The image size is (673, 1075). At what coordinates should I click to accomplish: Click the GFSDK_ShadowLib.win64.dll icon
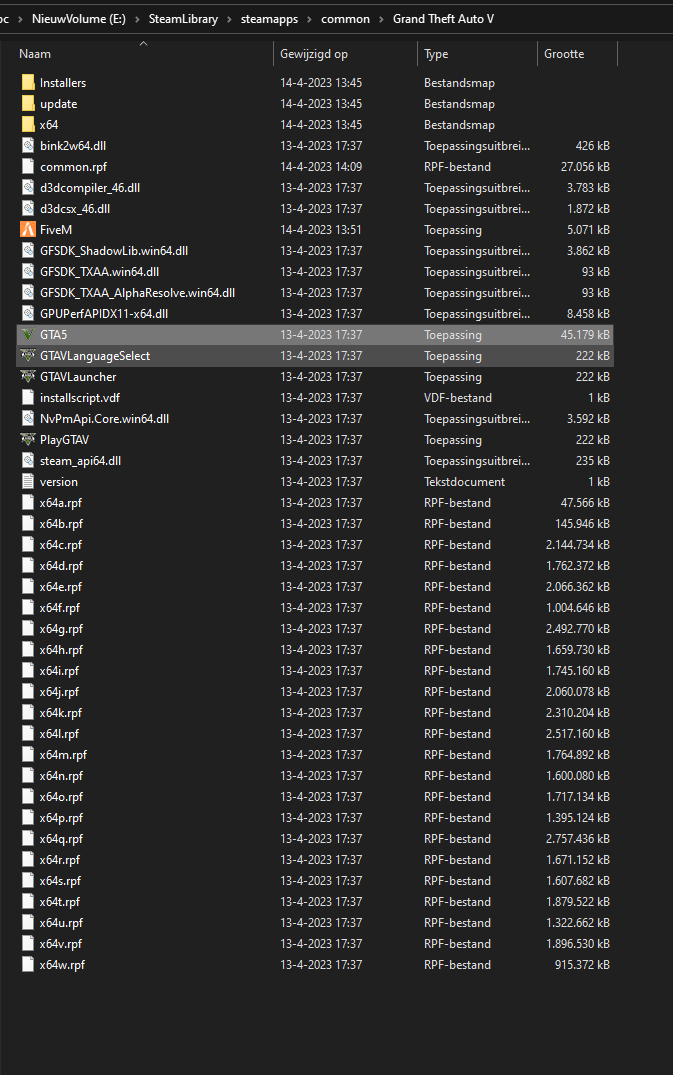pos(28,251)
